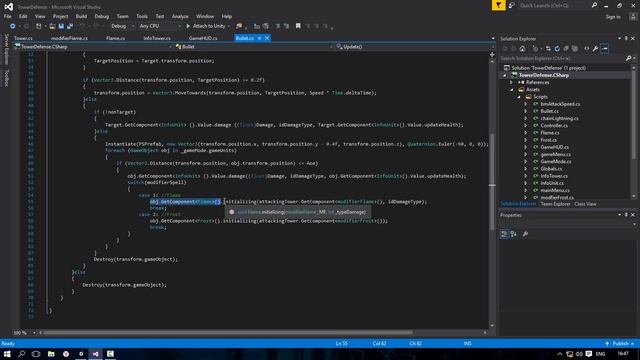Click Task View icon in taskbar

pyautogui.click(x=36, y=354)
